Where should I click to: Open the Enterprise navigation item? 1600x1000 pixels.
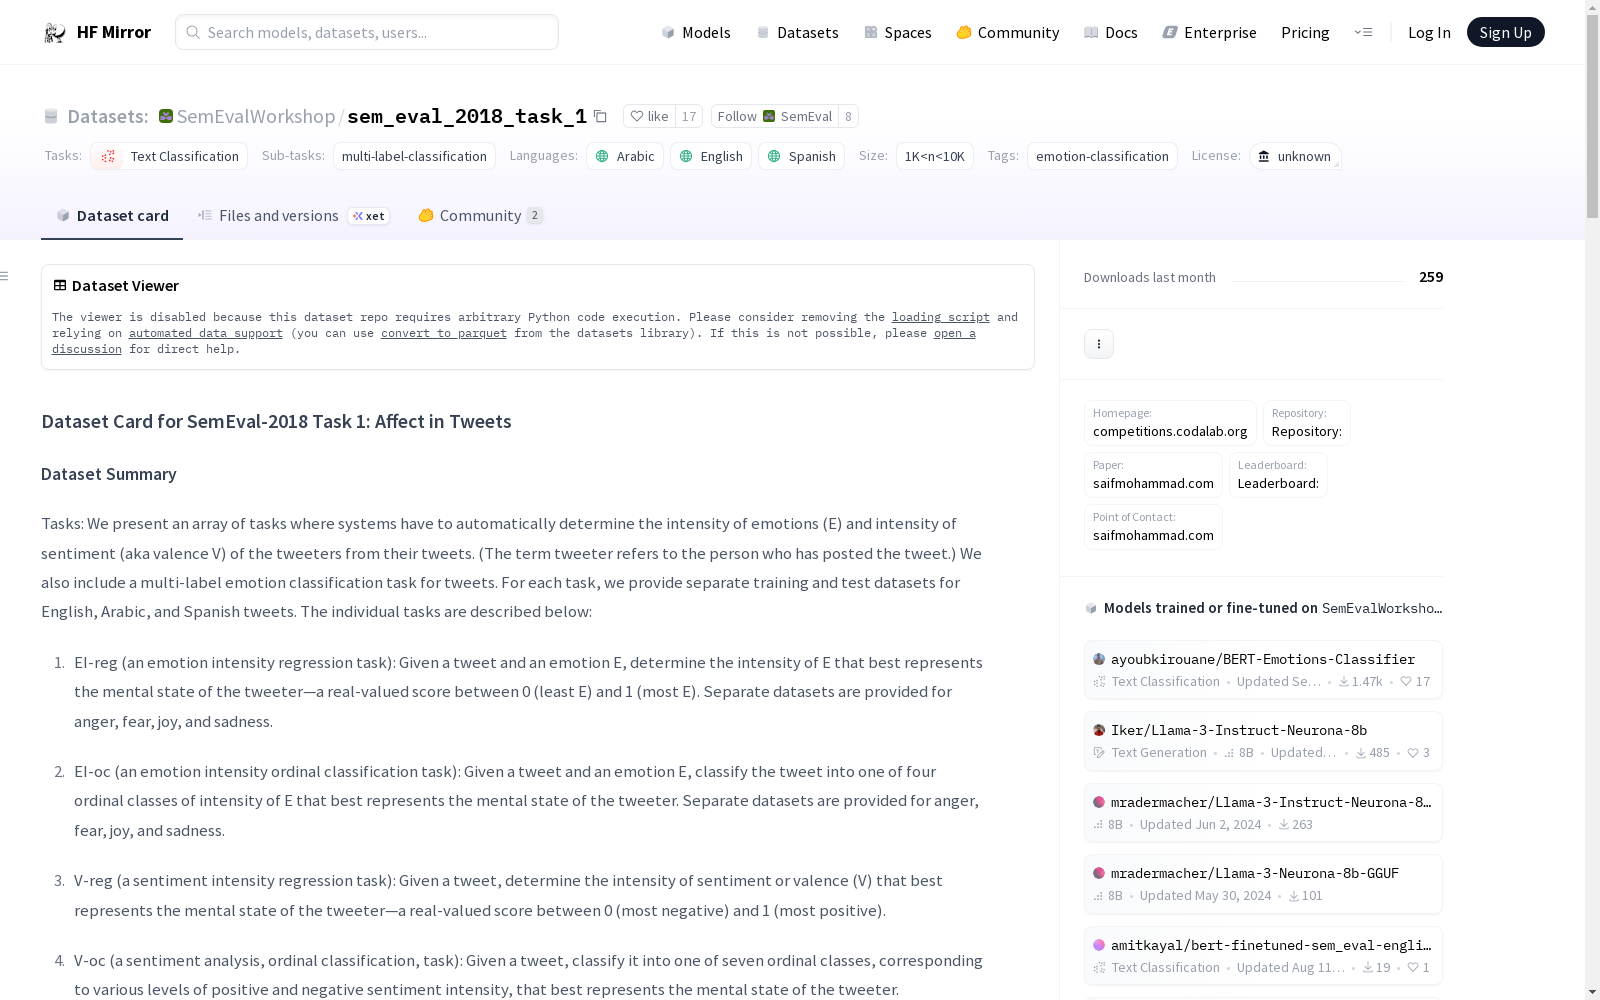(x=1210, y=32)
